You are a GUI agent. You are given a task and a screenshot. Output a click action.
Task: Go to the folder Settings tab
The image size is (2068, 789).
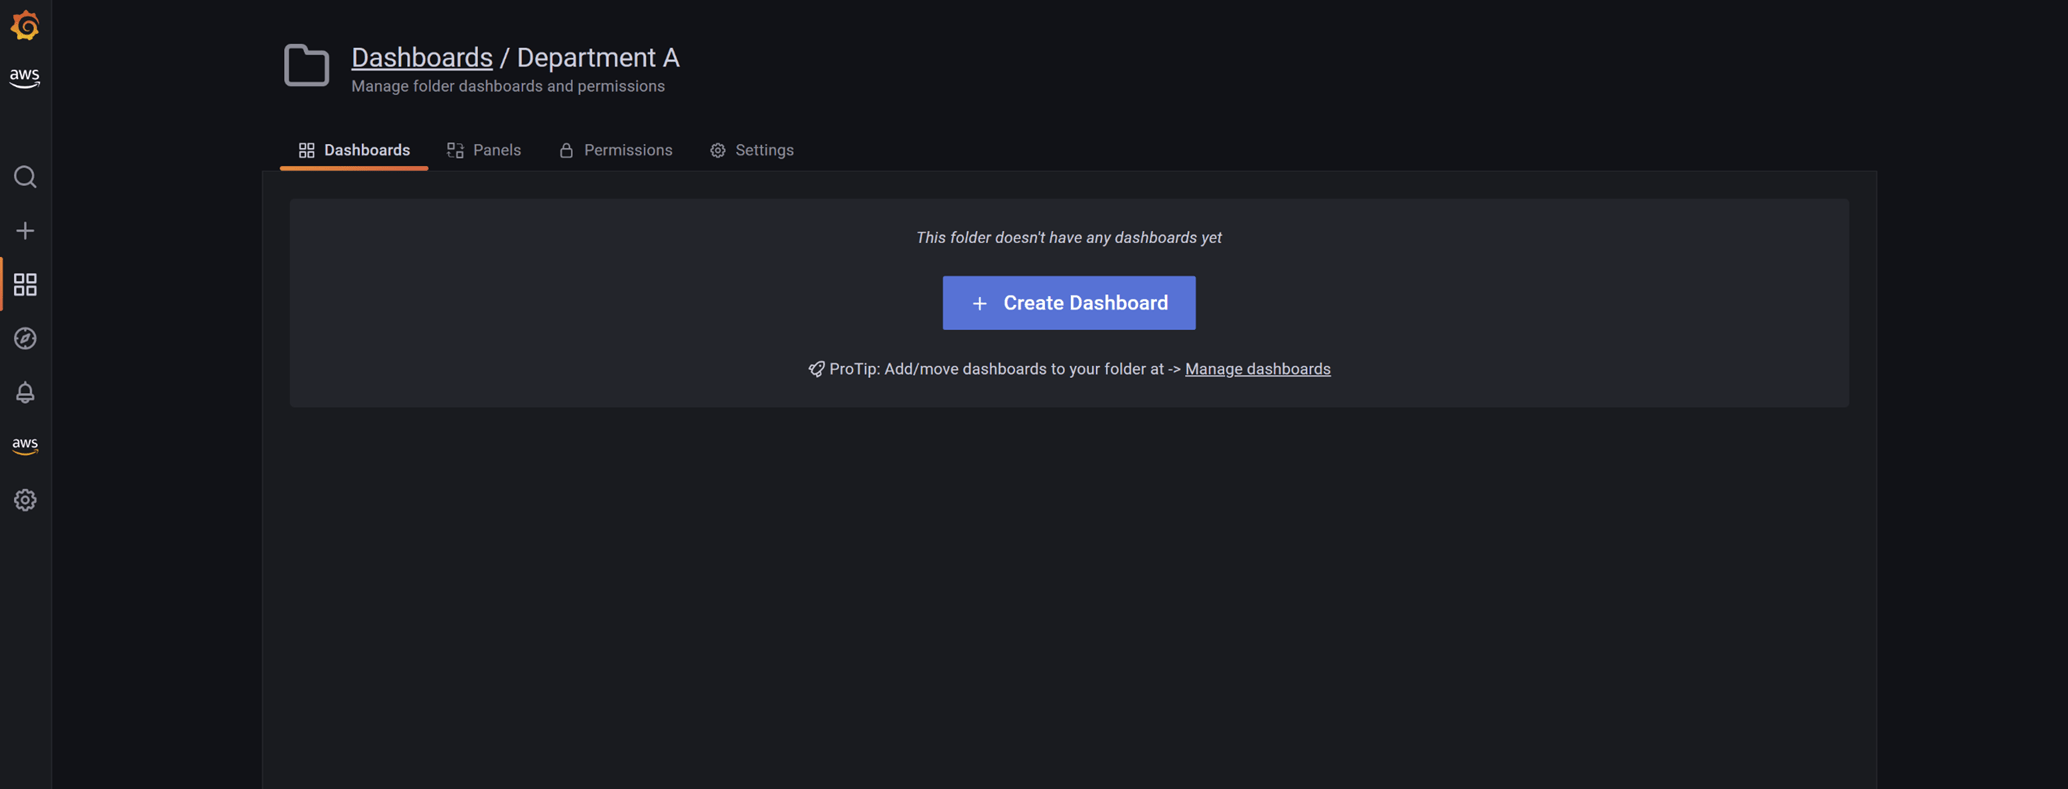752,150
